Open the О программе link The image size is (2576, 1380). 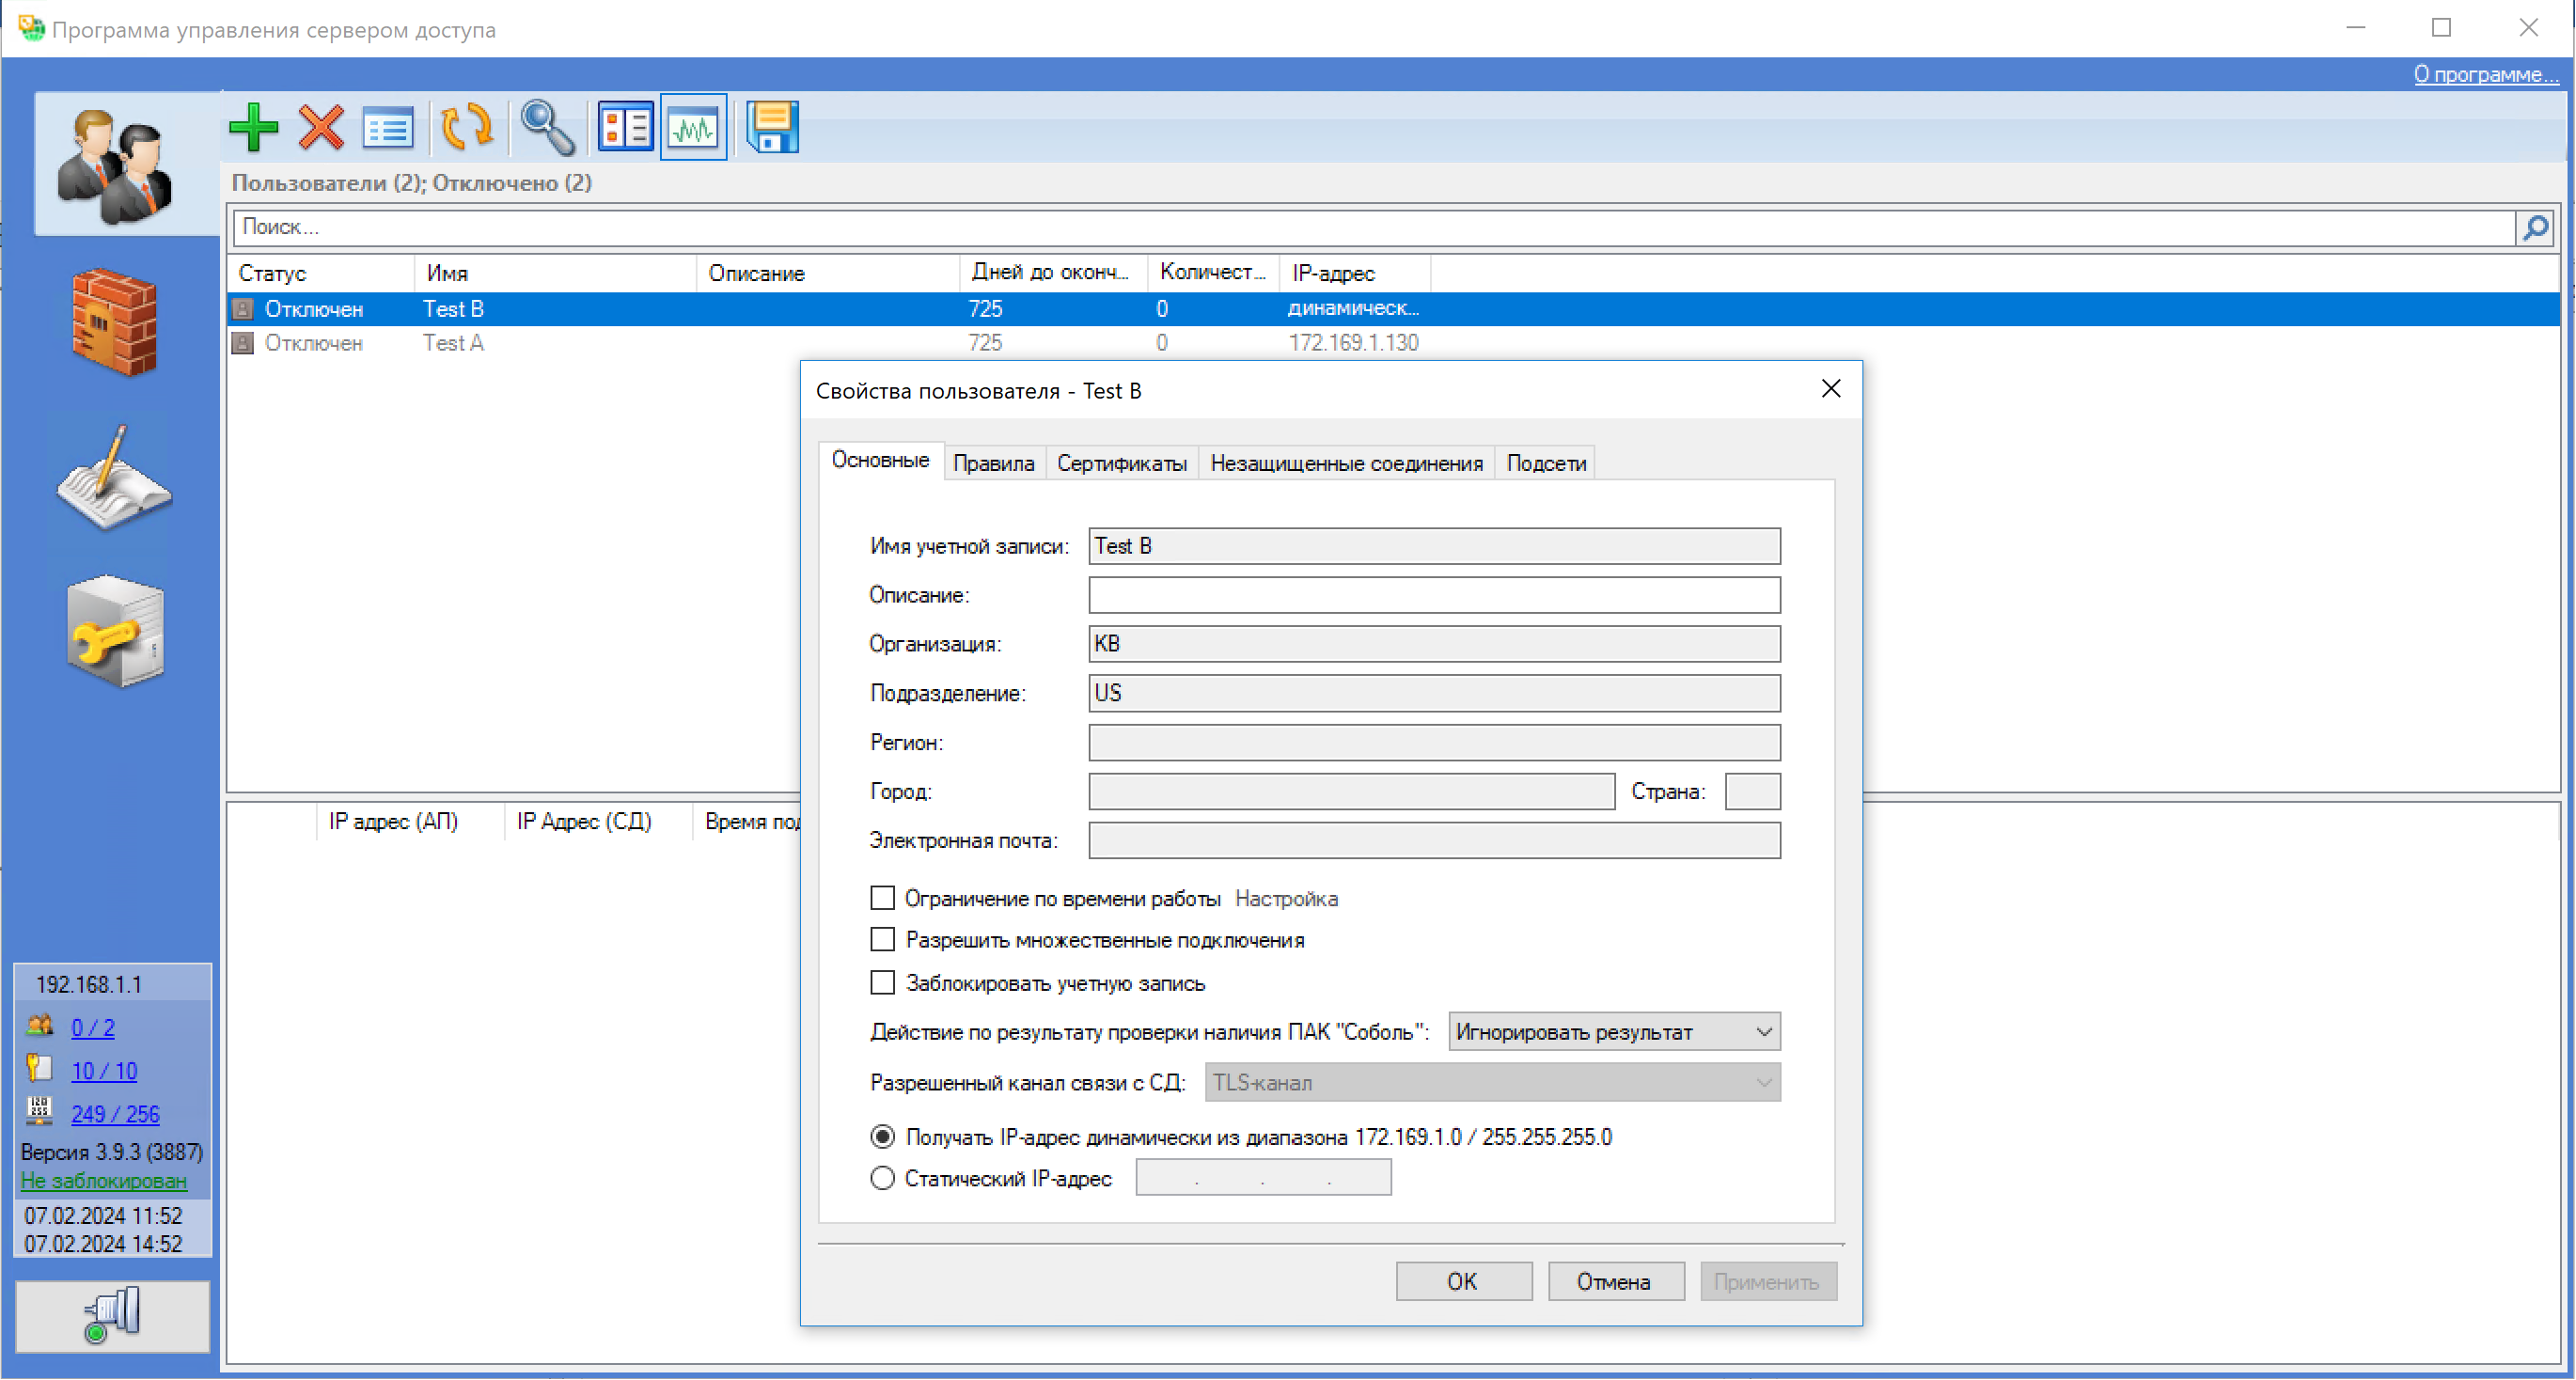pyautogui.click(x=2484, y=74)
